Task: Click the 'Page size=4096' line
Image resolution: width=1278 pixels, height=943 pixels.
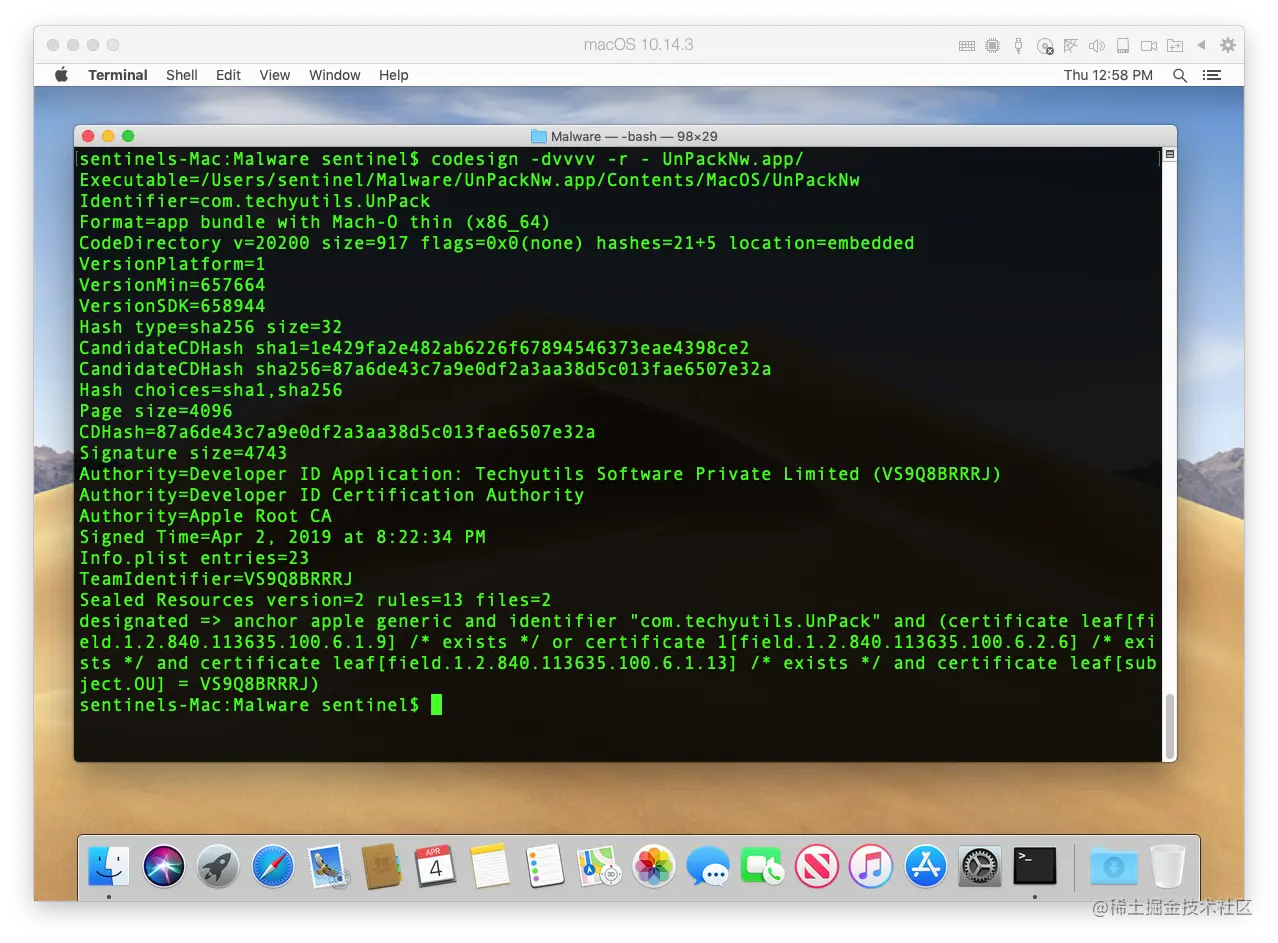Action: click(x=156, y=411)
